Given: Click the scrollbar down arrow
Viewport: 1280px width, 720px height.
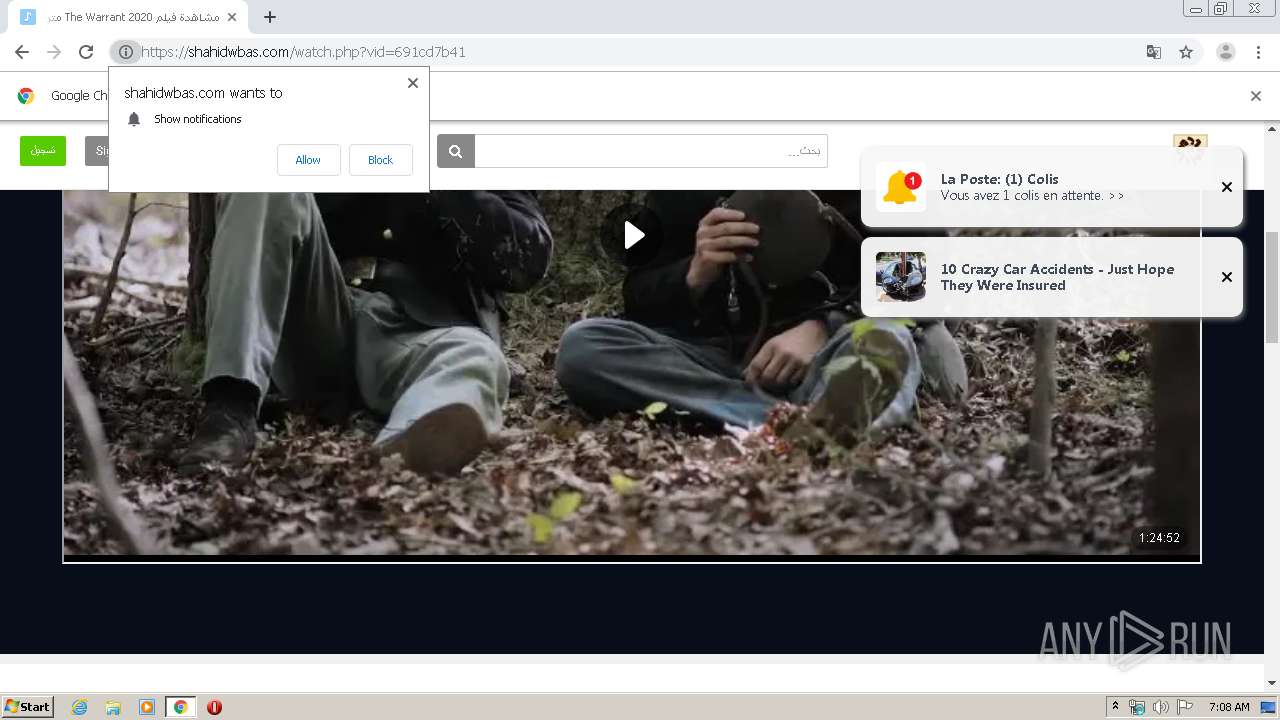Looking at the screenshot, I should pyautogui.click(x=1272, y=684).
